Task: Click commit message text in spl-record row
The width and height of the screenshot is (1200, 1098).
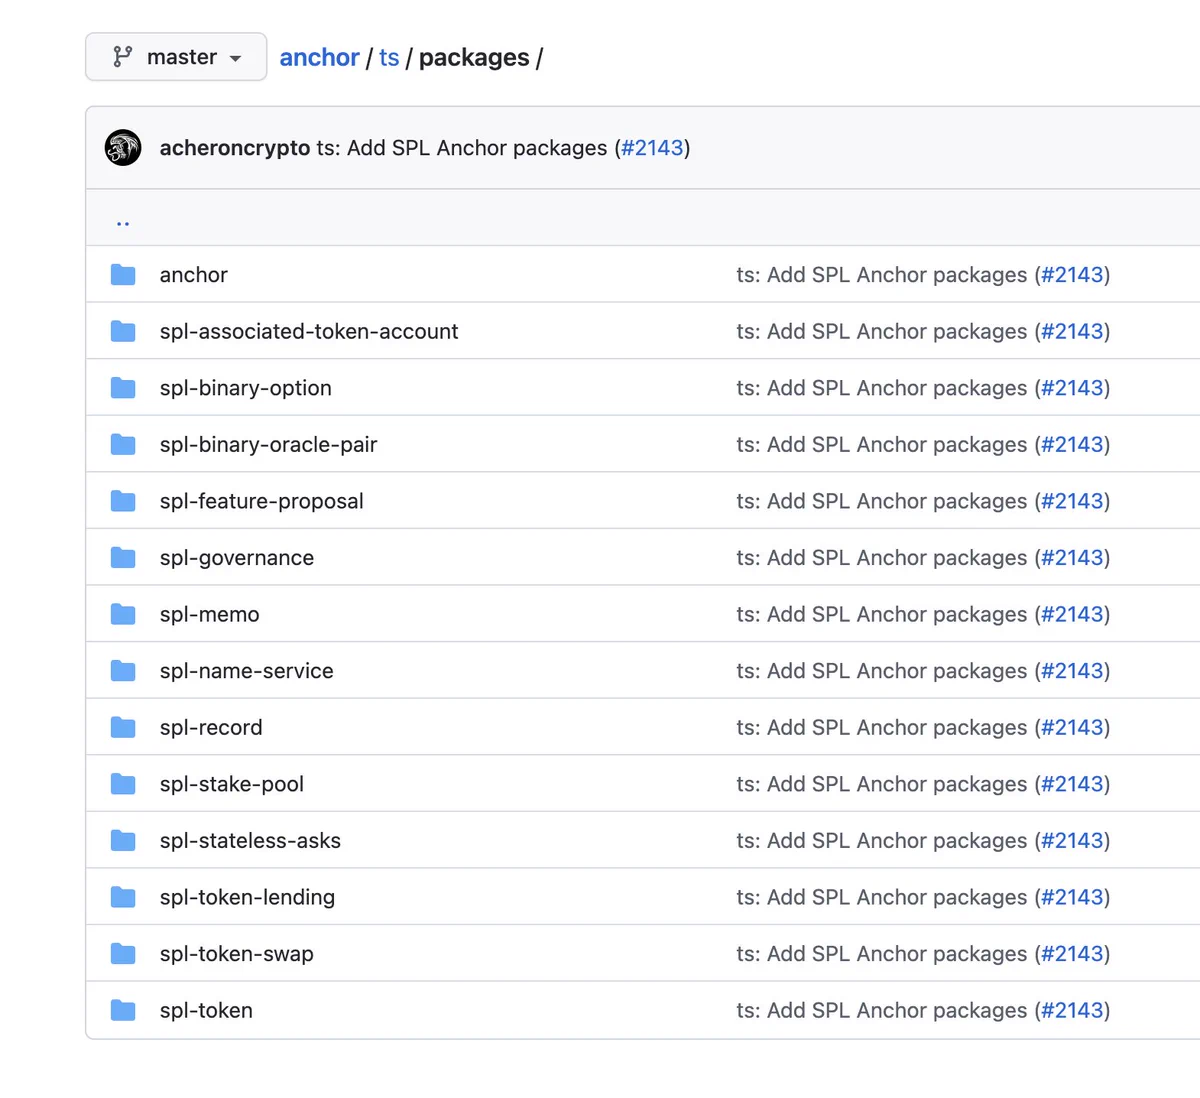Action: click(x=882, y=728)
